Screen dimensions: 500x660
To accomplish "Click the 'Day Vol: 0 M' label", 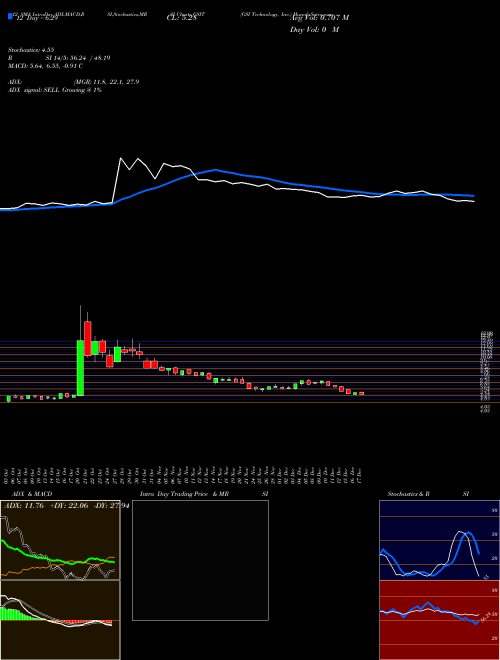I will [314, 30].
